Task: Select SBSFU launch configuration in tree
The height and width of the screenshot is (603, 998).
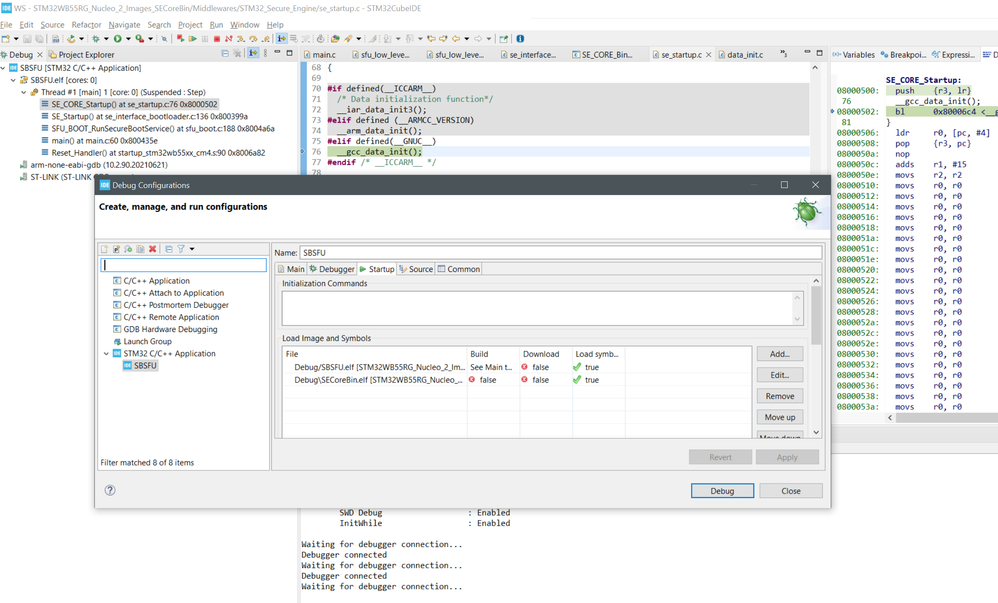Action: coord(139,365)
